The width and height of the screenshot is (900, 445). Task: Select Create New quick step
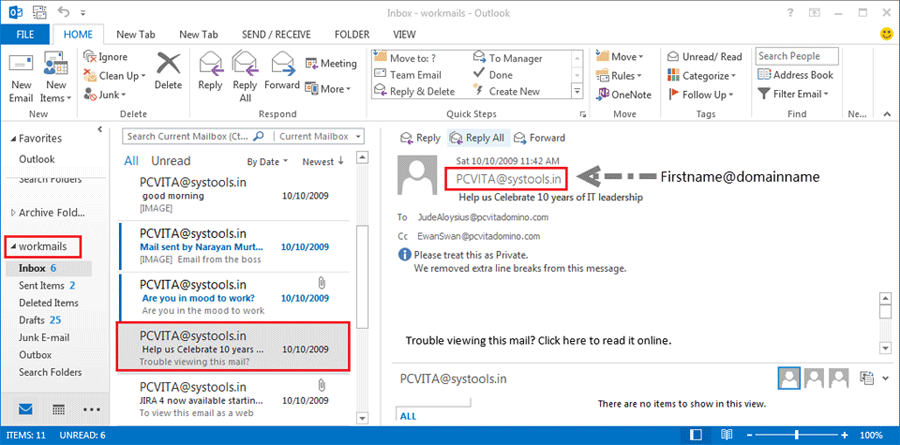[506, 91]
